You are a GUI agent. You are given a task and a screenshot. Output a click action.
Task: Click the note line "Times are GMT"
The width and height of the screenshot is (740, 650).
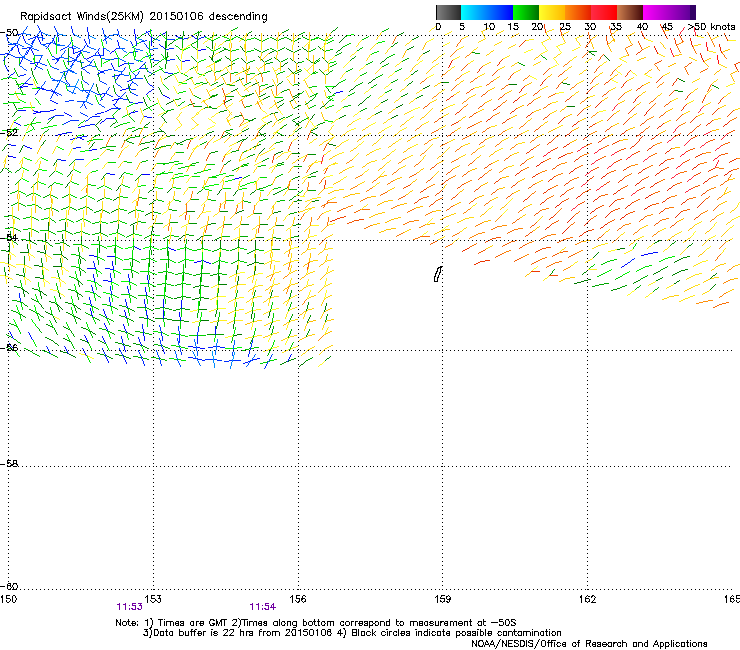193,623
